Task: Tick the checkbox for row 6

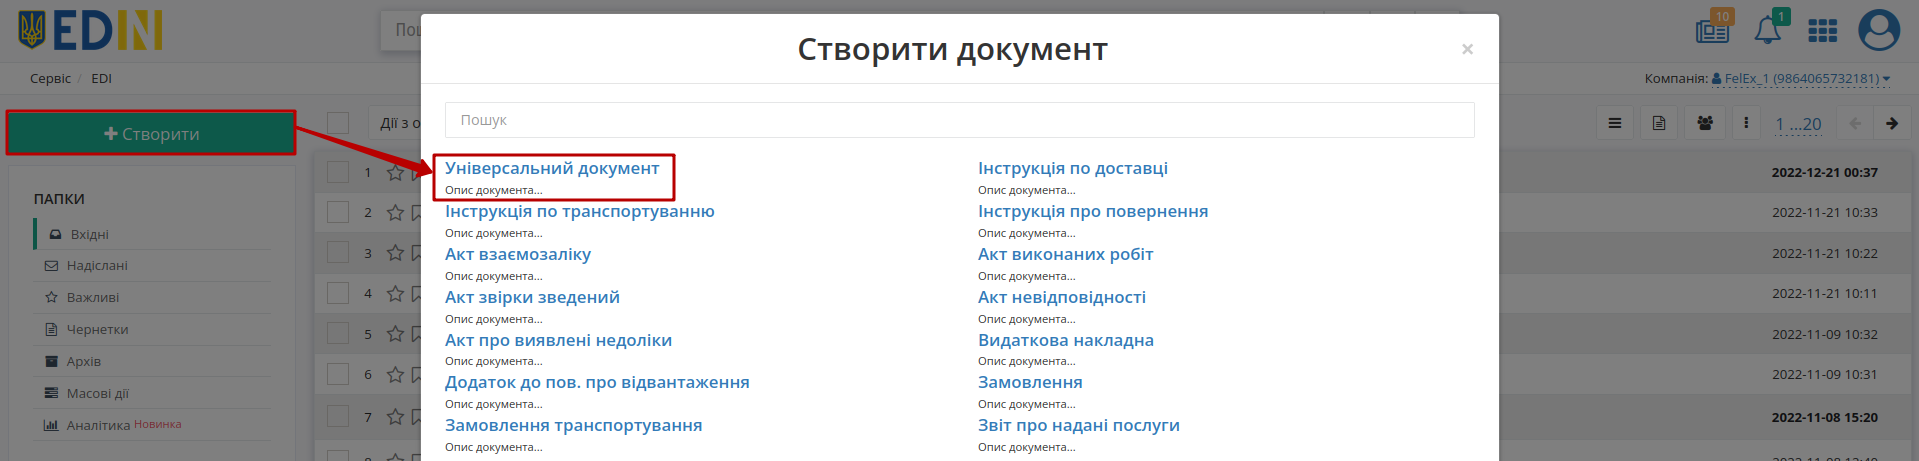Action: click(338, 374)
